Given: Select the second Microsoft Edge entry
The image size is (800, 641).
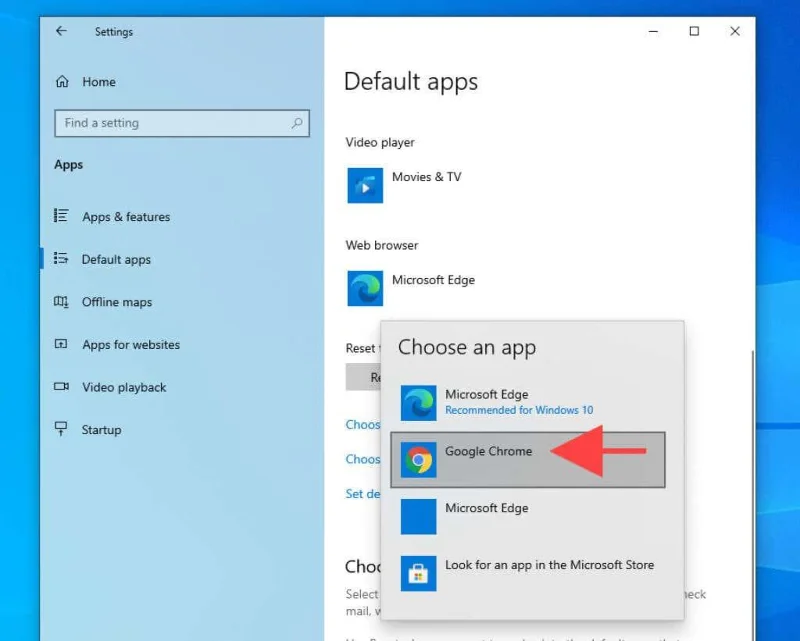Looking at the screenshot, I should (x=528, y=516).
